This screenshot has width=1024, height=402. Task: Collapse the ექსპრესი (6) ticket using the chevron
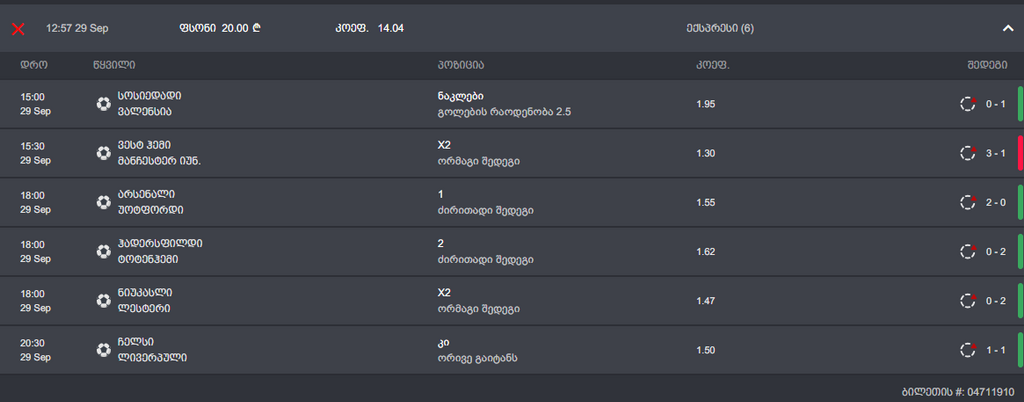tap(1007, 29)
